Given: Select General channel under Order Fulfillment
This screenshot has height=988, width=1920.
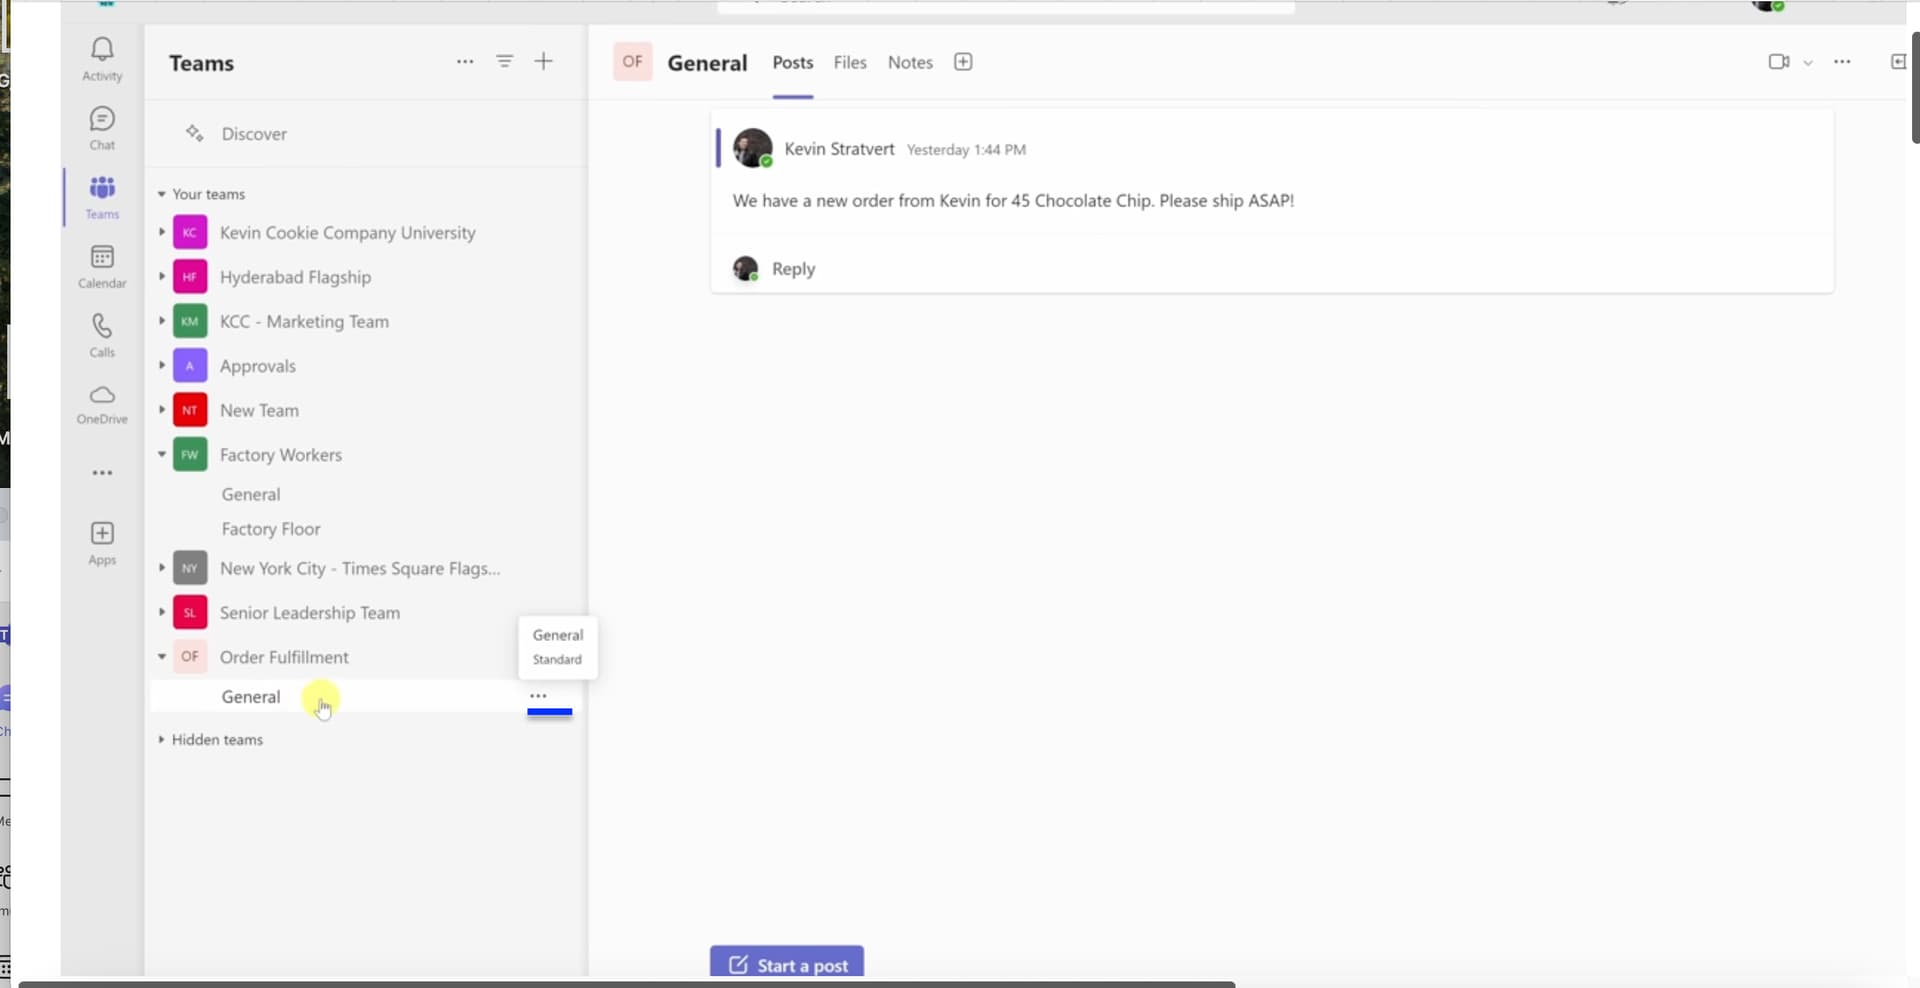Looking at the screenshot, I should point(251,697).
